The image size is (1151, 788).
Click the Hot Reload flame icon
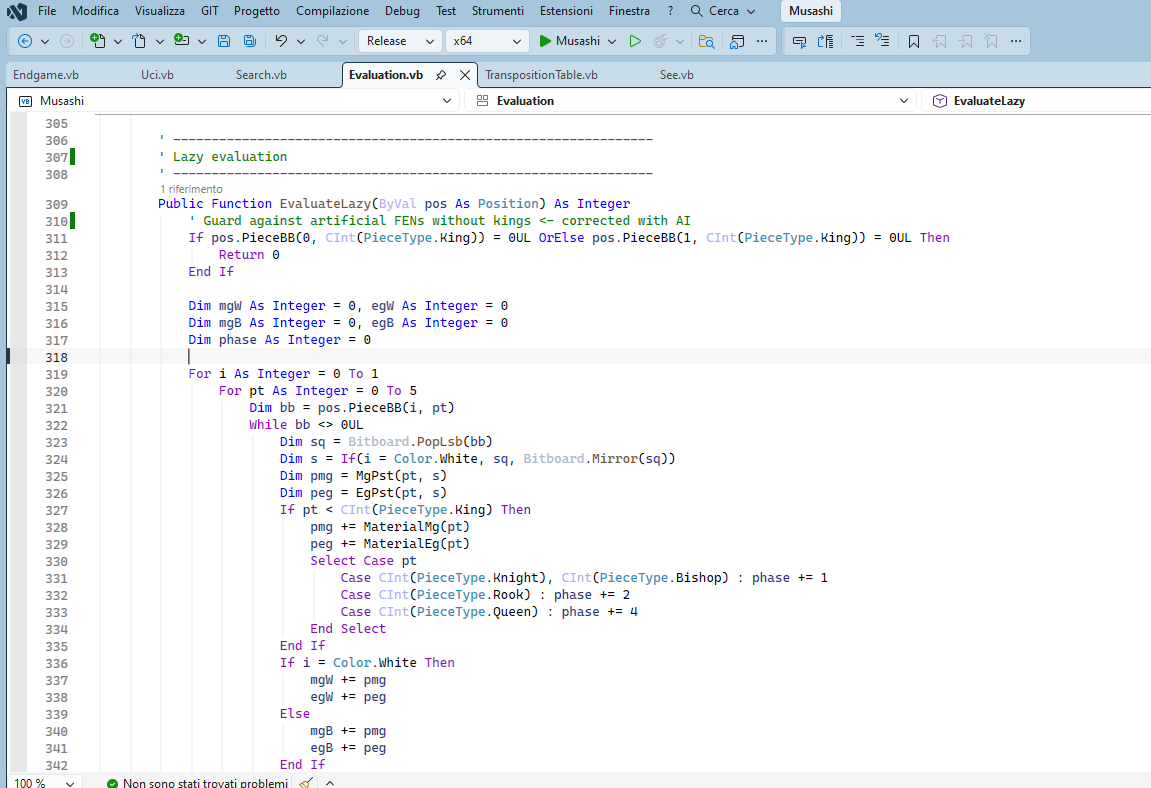(661, 41)
